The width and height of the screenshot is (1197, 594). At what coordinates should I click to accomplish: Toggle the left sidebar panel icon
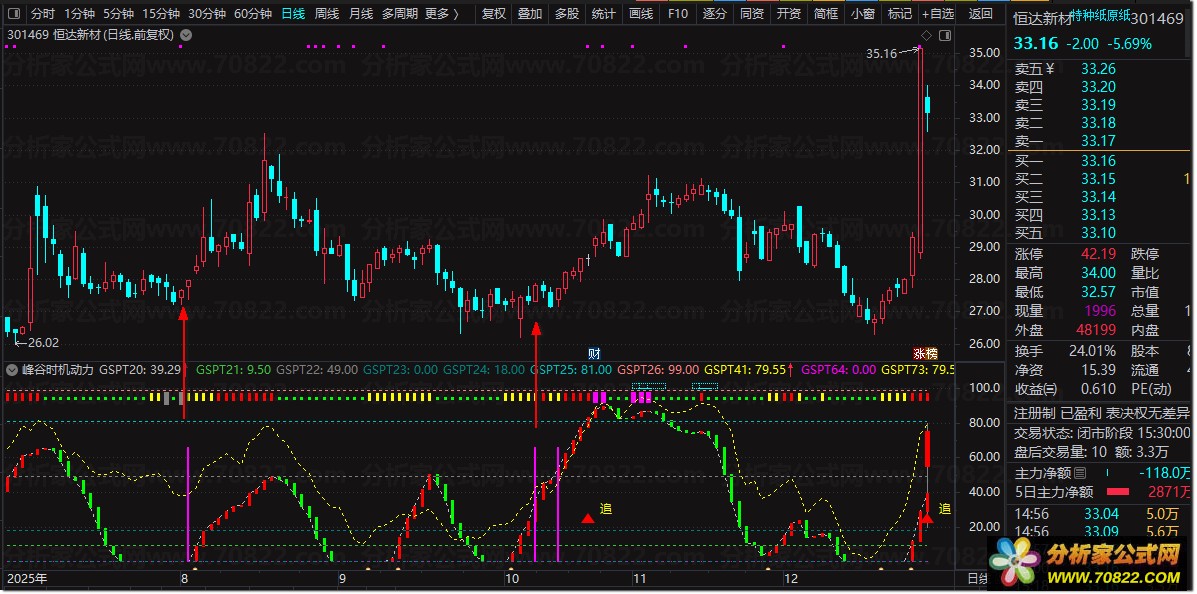point(12,14)
